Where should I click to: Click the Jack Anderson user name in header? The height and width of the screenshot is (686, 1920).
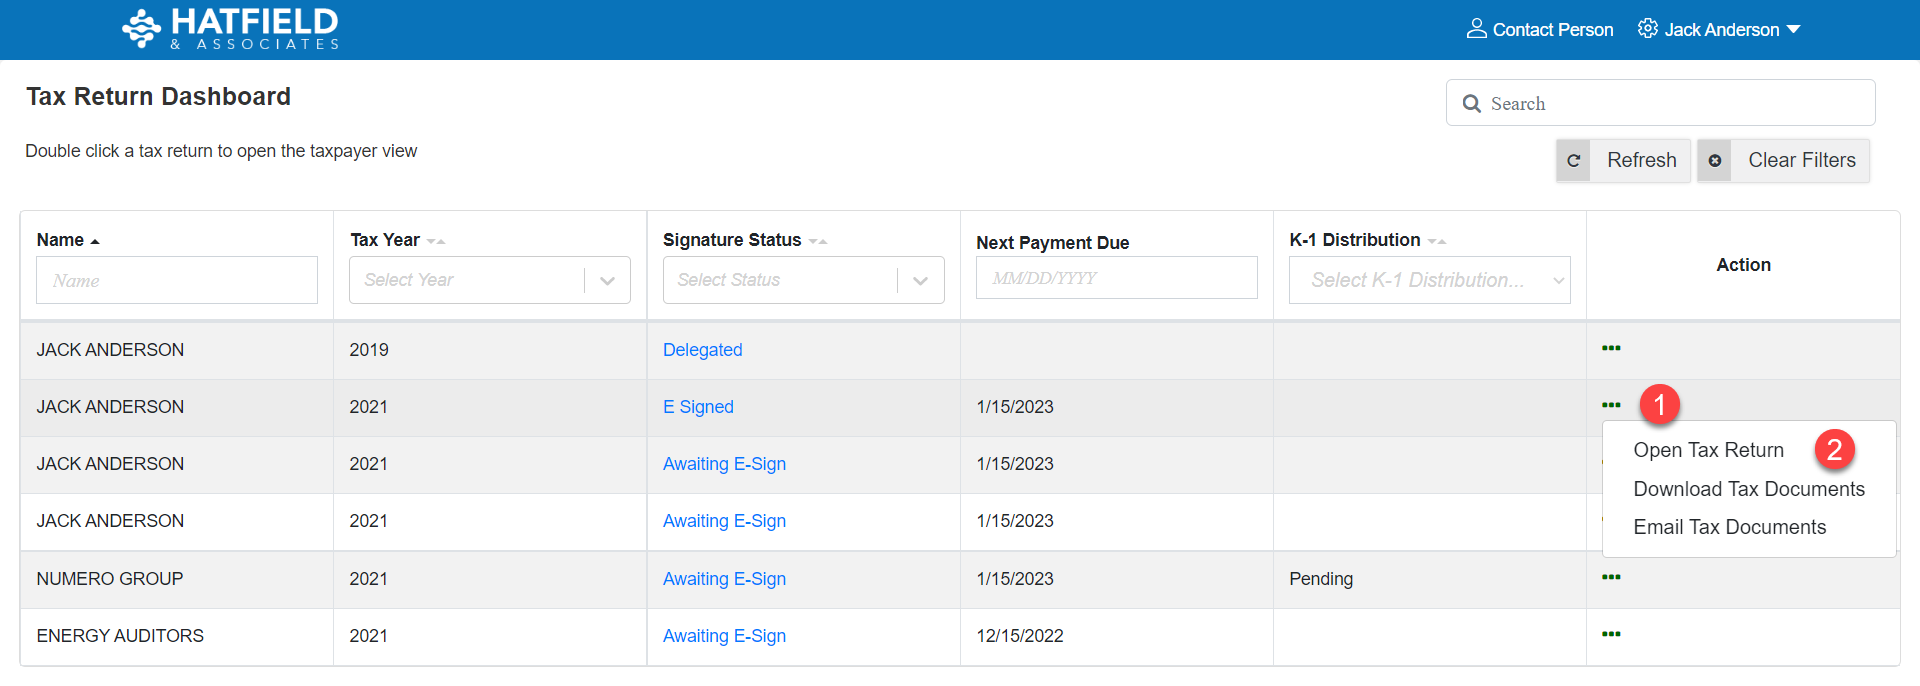coord(1722,30)
